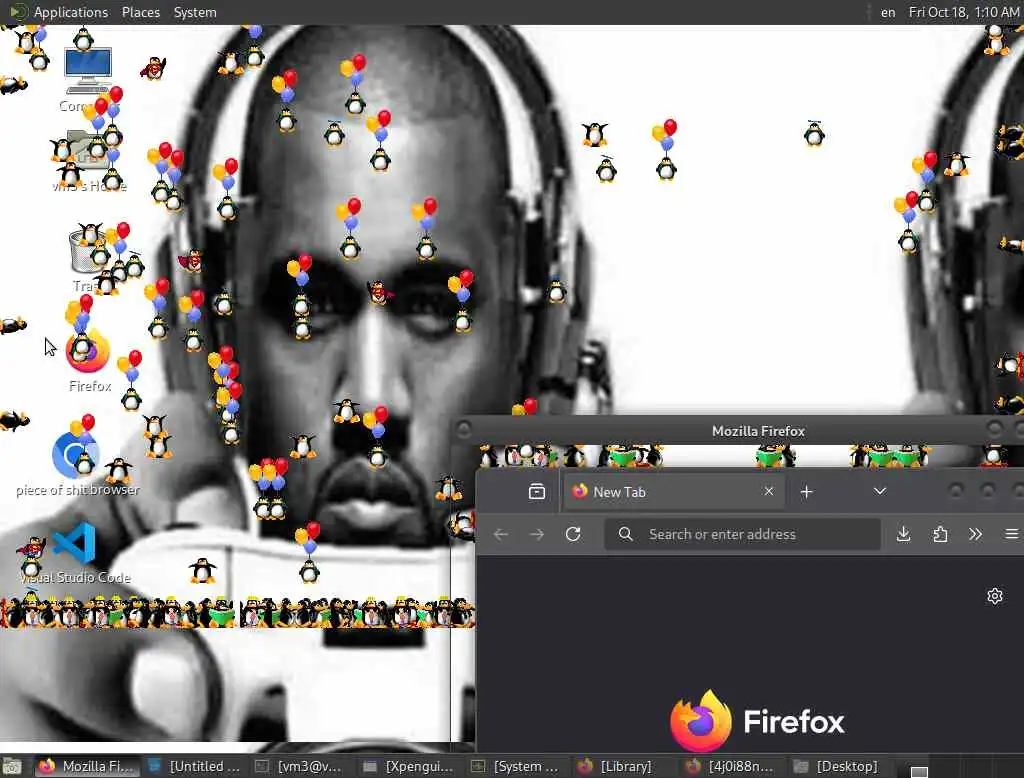1024x778 pixels.
Task: Reload the current Firefox page
Action: 573,534
